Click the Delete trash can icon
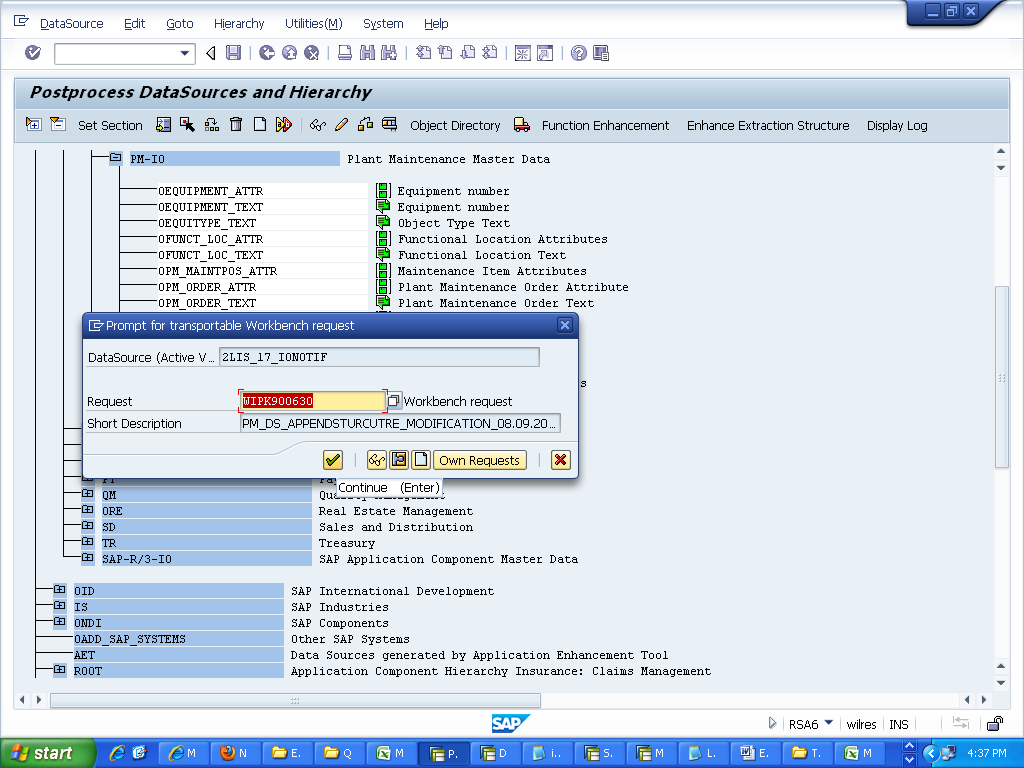 click(x=236, y=124)
